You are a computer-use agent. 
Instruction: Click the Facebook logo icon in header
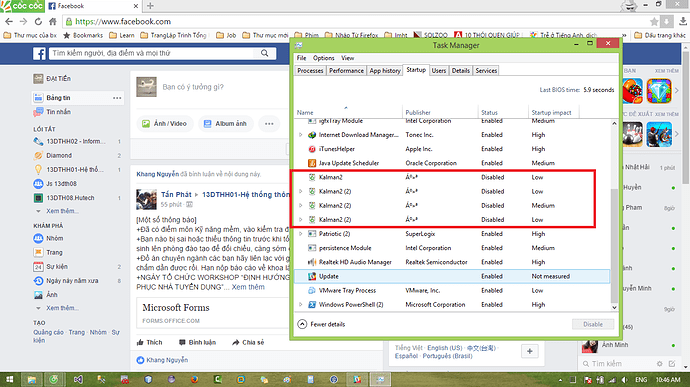pos(39,54)
